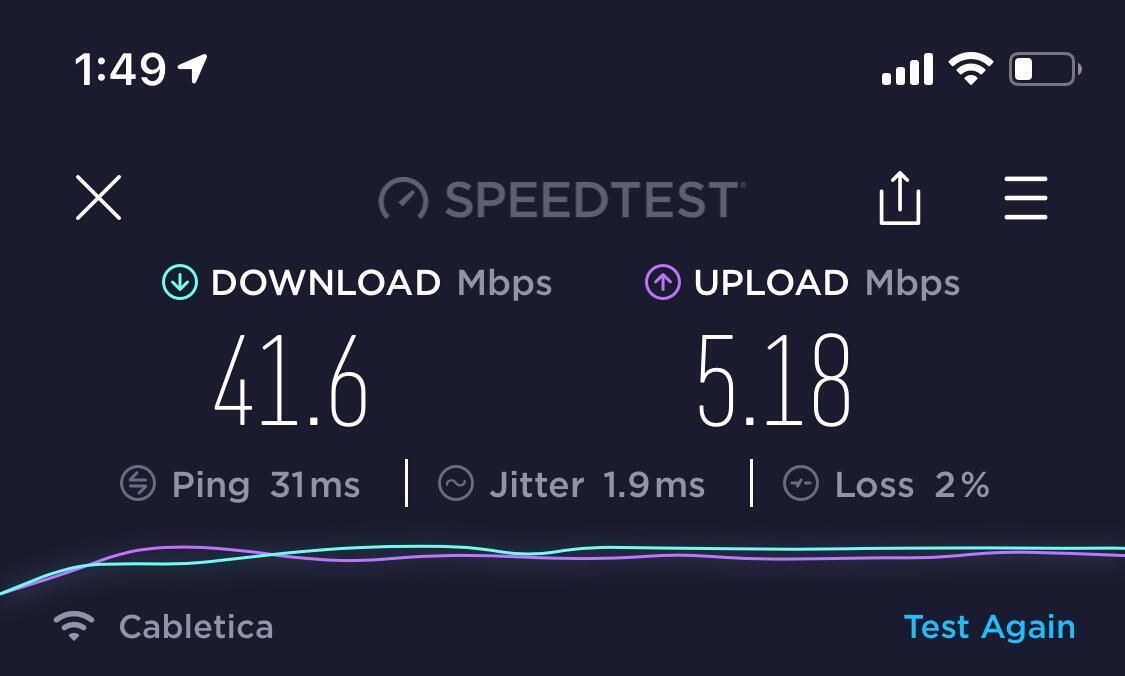Tap the Jitter wave icon

coord(456,484)
